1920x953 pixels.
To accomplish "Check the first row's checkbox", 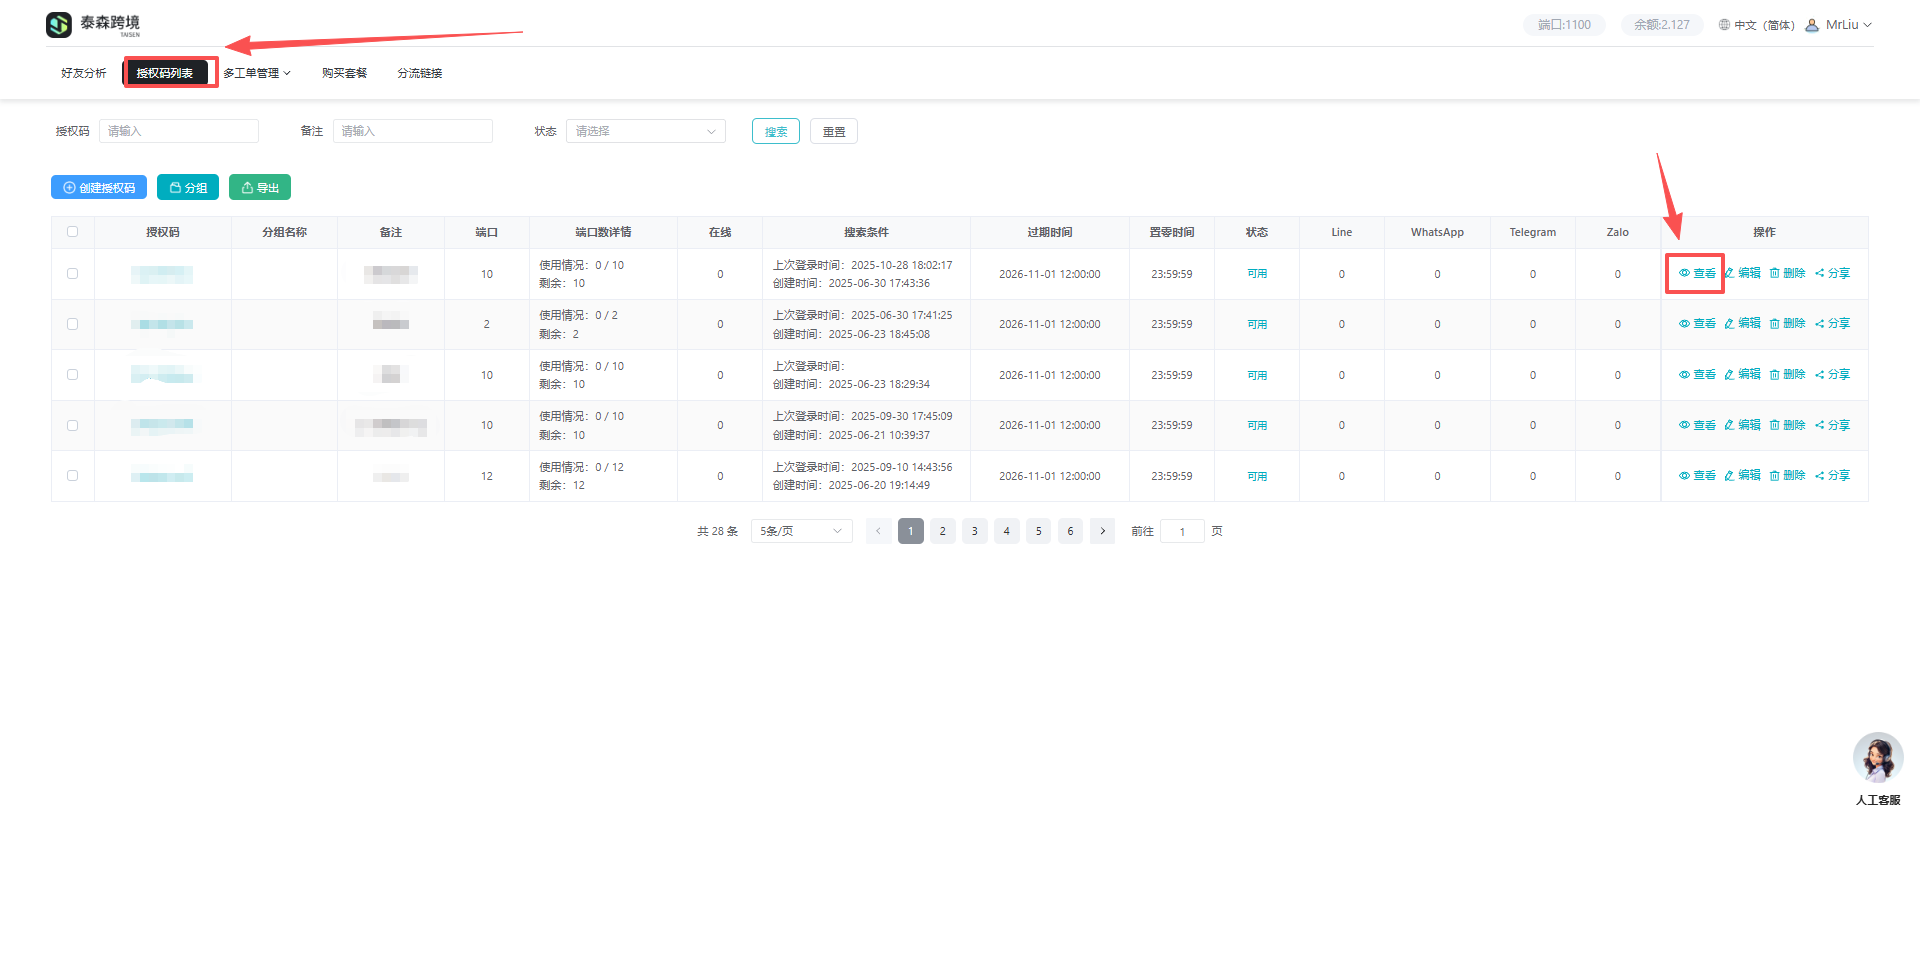I will click(x=72, y=274).
